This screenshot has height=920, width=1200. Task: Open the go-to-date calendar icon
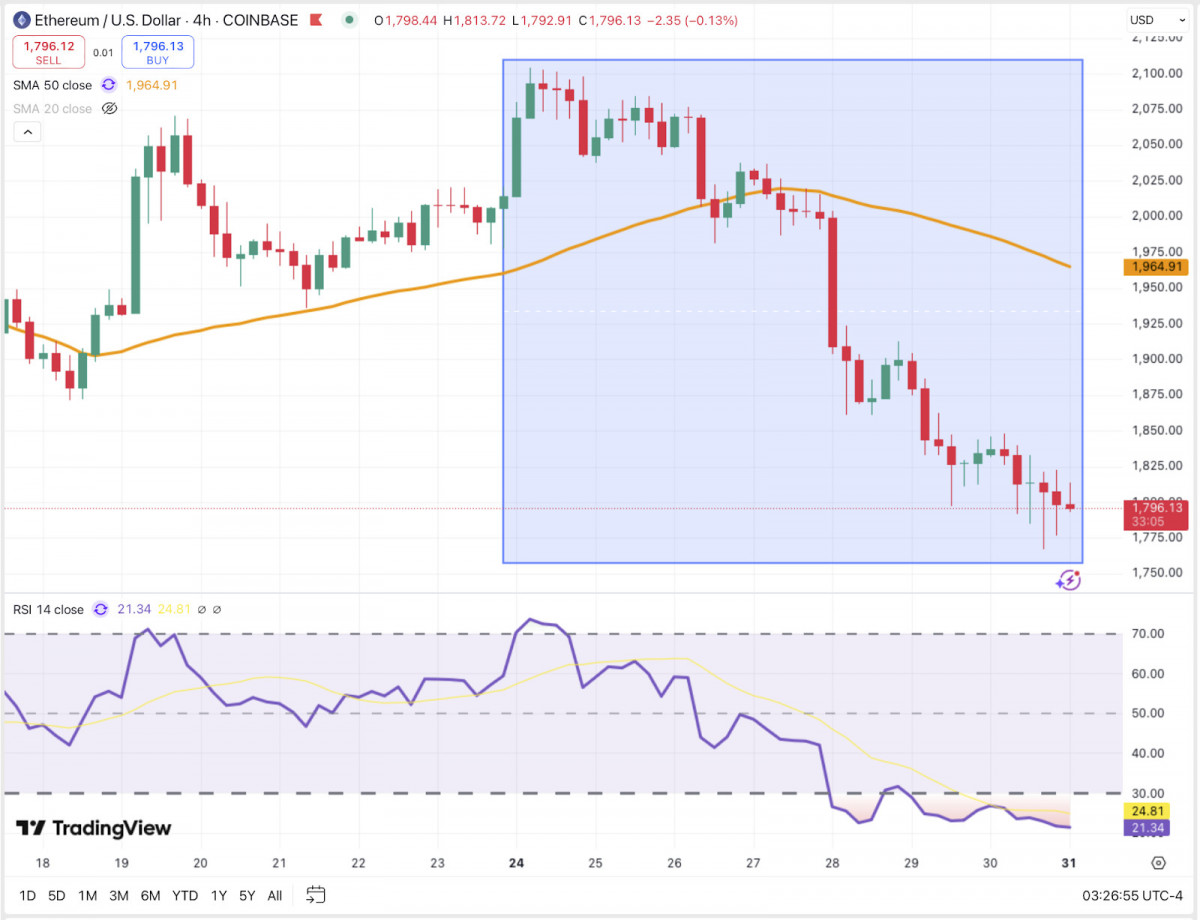coord(316,895)
